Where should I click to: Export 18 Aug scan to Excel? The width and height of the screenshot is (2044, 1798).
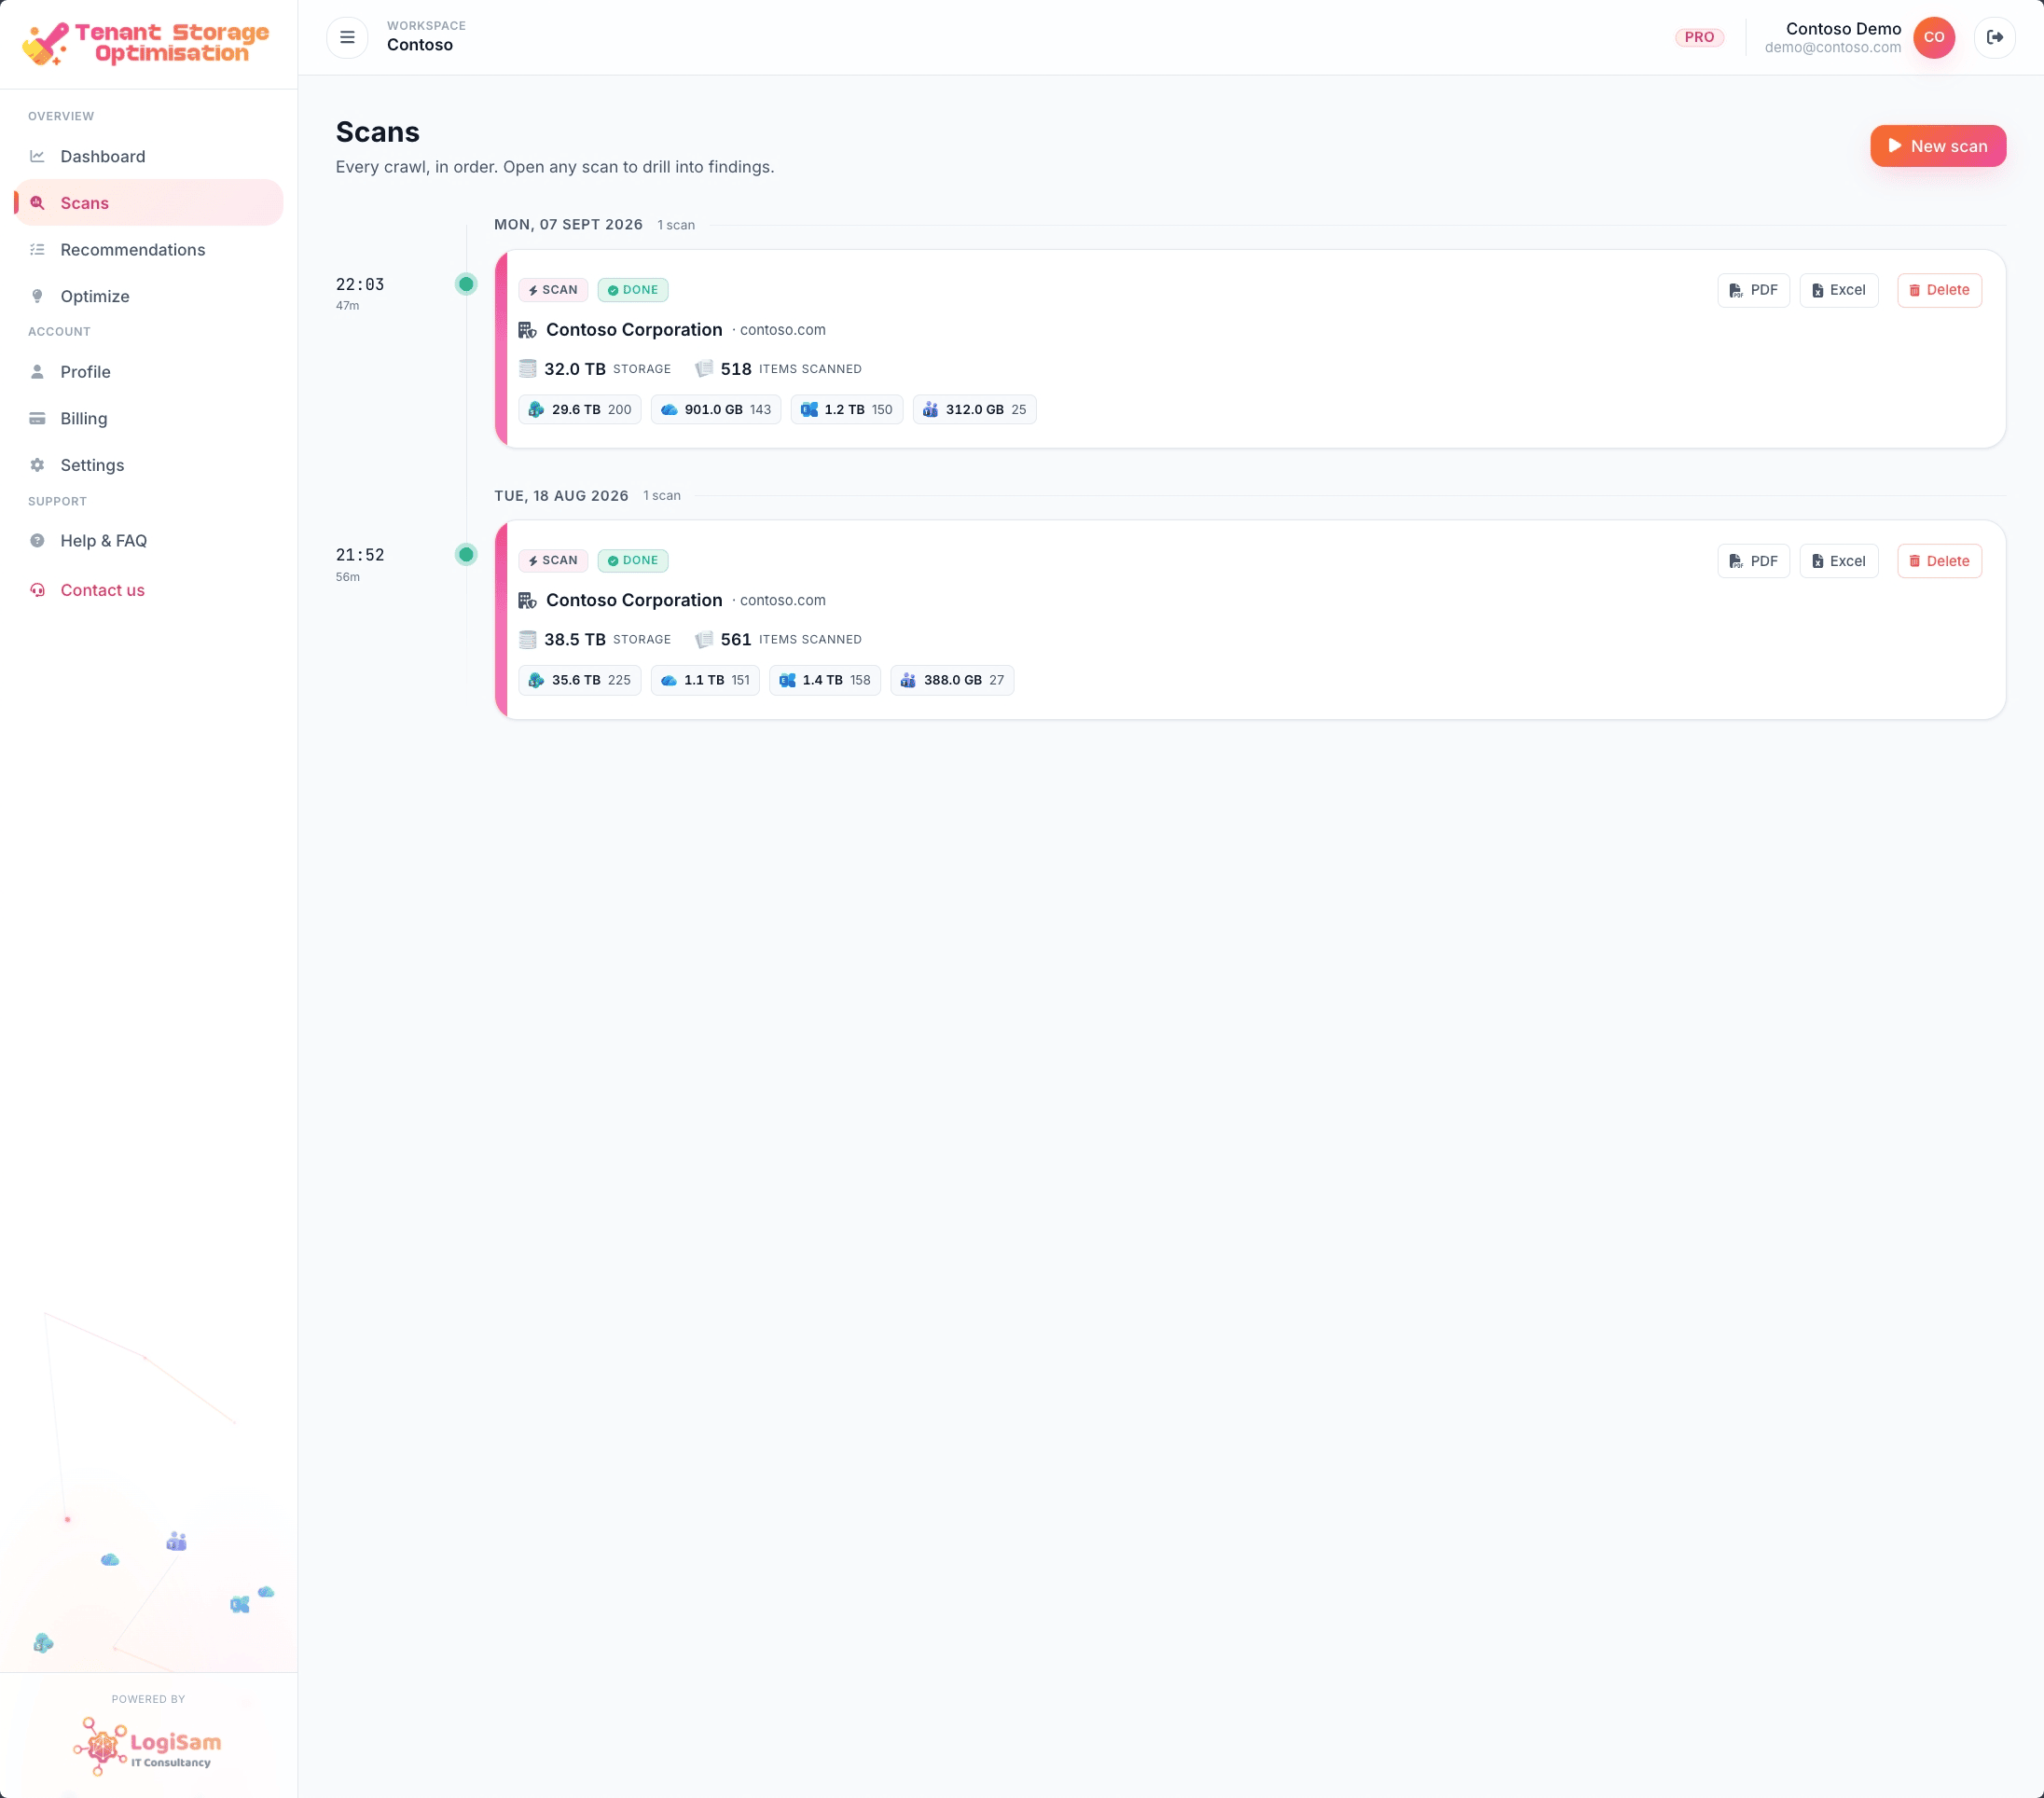[x=1838, y=561]
